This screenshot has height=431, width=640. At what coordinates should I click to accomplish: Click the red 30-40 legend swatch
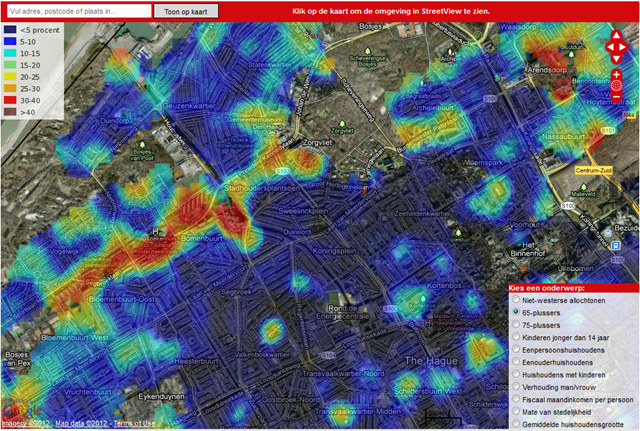(x=10, y=101)
